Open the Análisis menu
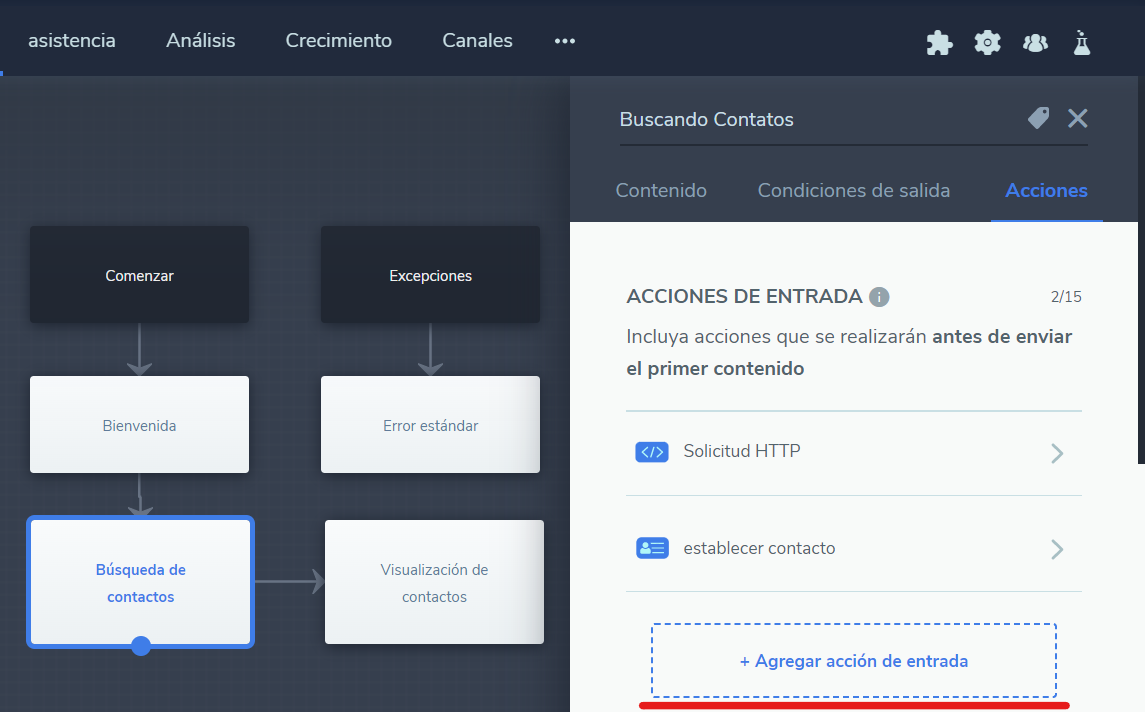This screenshot has height=712, width=1145. (201, 41)
